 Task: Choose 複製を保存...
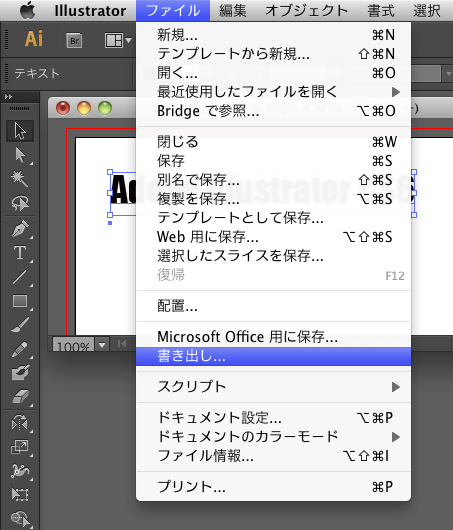273,198
